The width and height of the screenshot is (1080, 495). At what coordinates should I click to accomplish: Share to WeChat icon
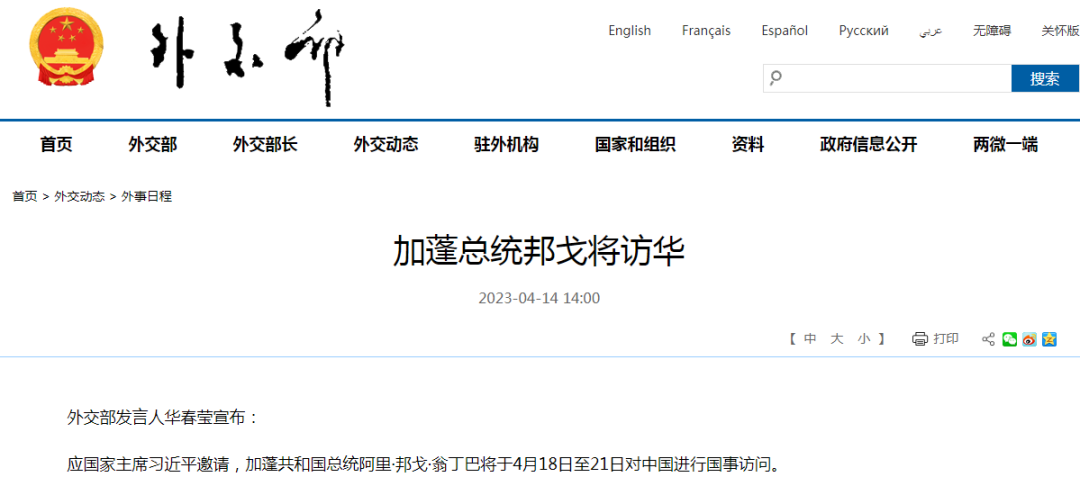coord(1009,339)
